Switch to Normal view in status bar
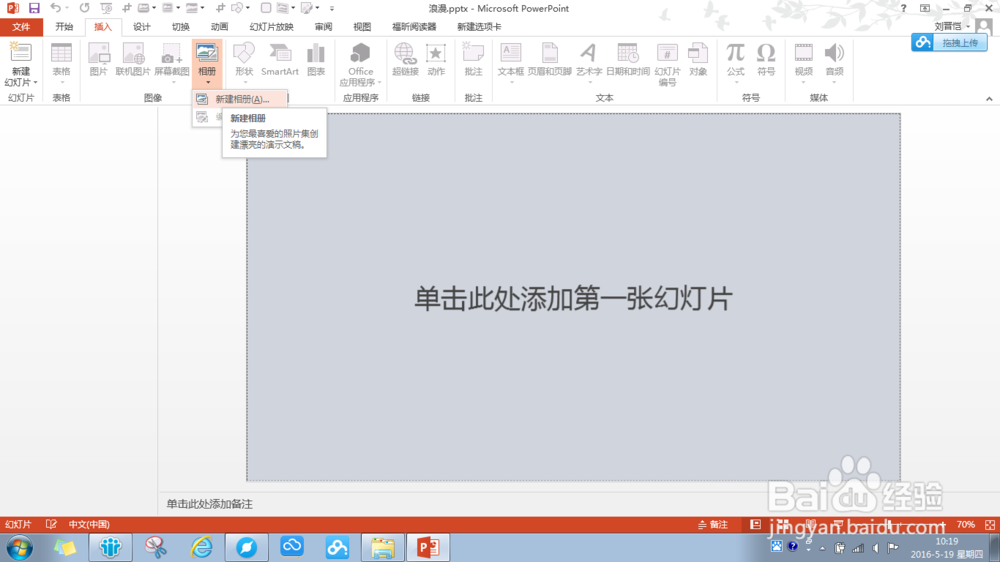 click(x=755, y=524)
